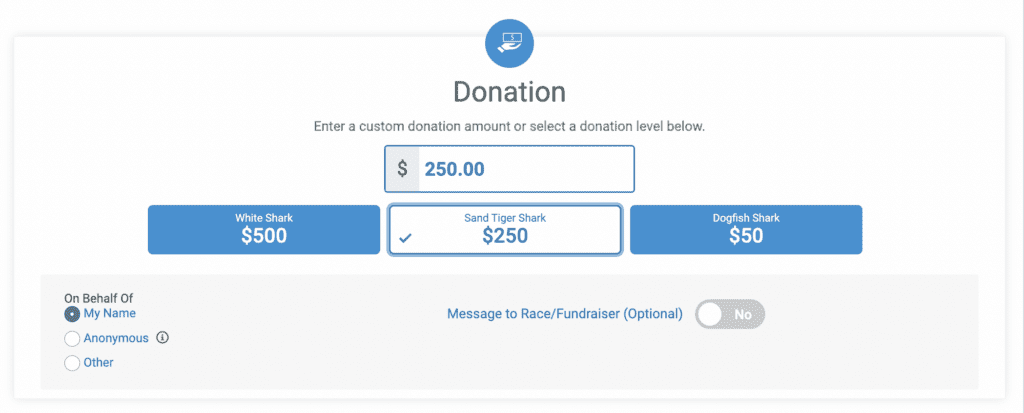1024x413 pixels.
Task: Toggle the Message to Race/Fundraiser switch
Action: 729,314
